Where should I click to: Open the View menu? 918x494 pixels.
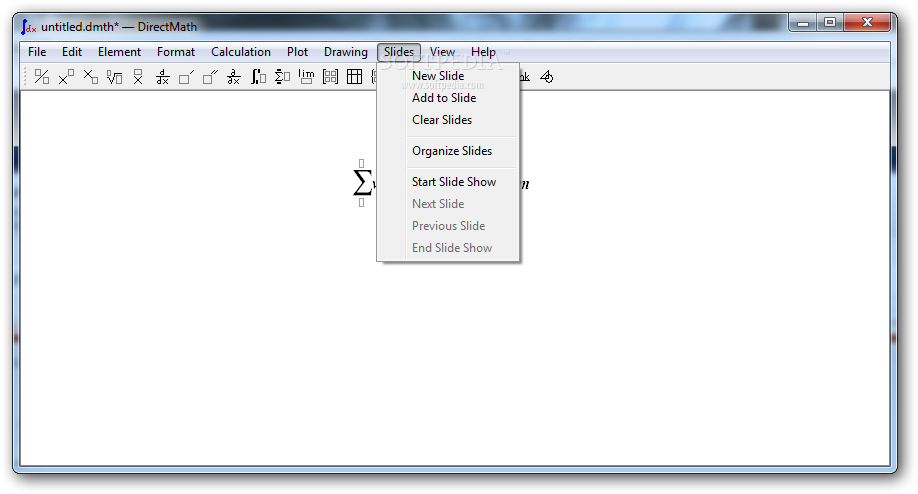pyautogui.click(x=442, y=52)
